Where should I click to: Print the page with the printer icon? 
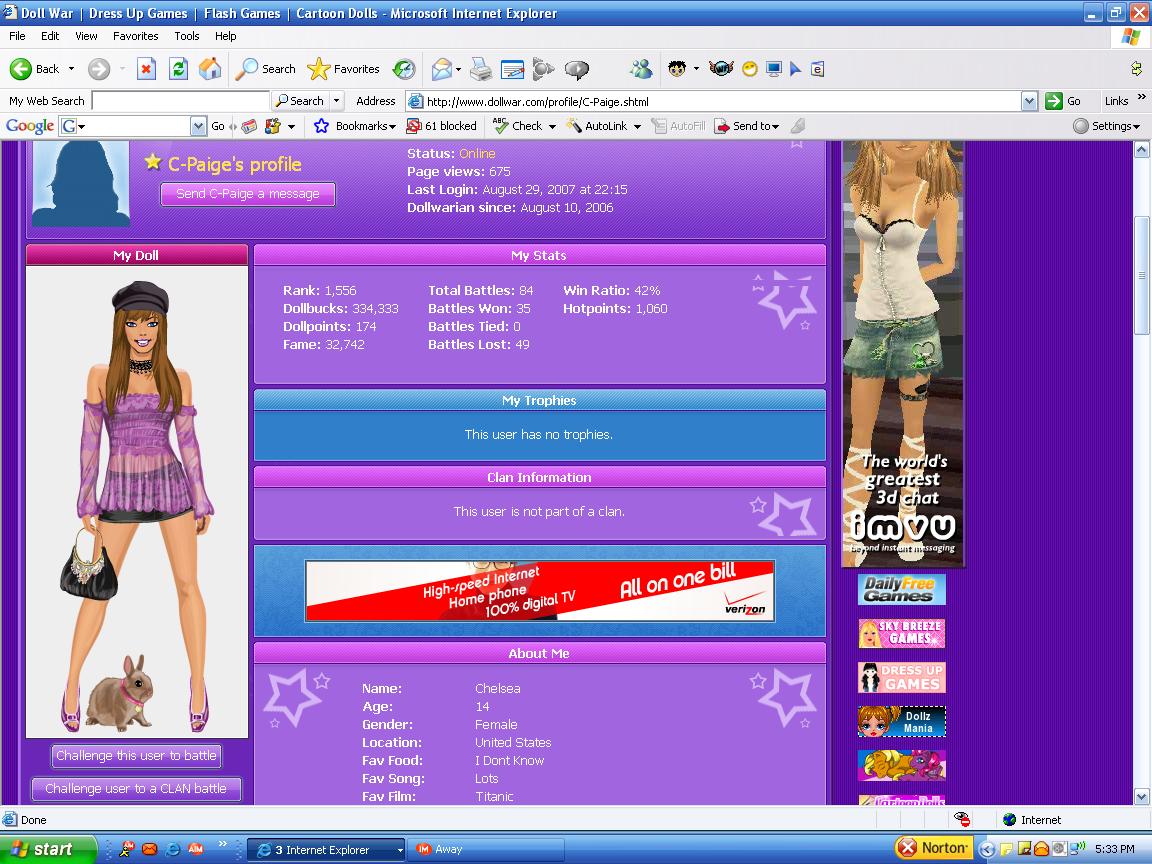[x=481, y=69]
